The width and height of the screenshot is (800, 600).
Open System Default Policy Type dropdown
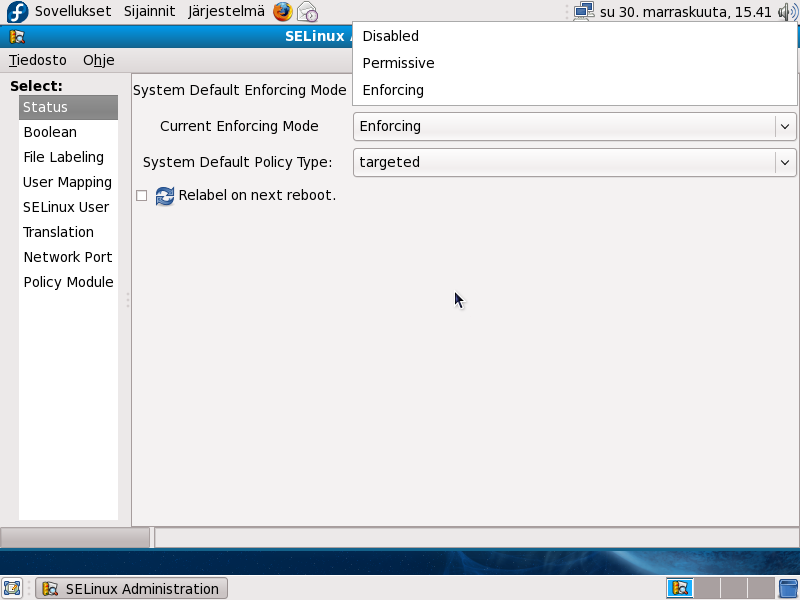coord(574,162)
